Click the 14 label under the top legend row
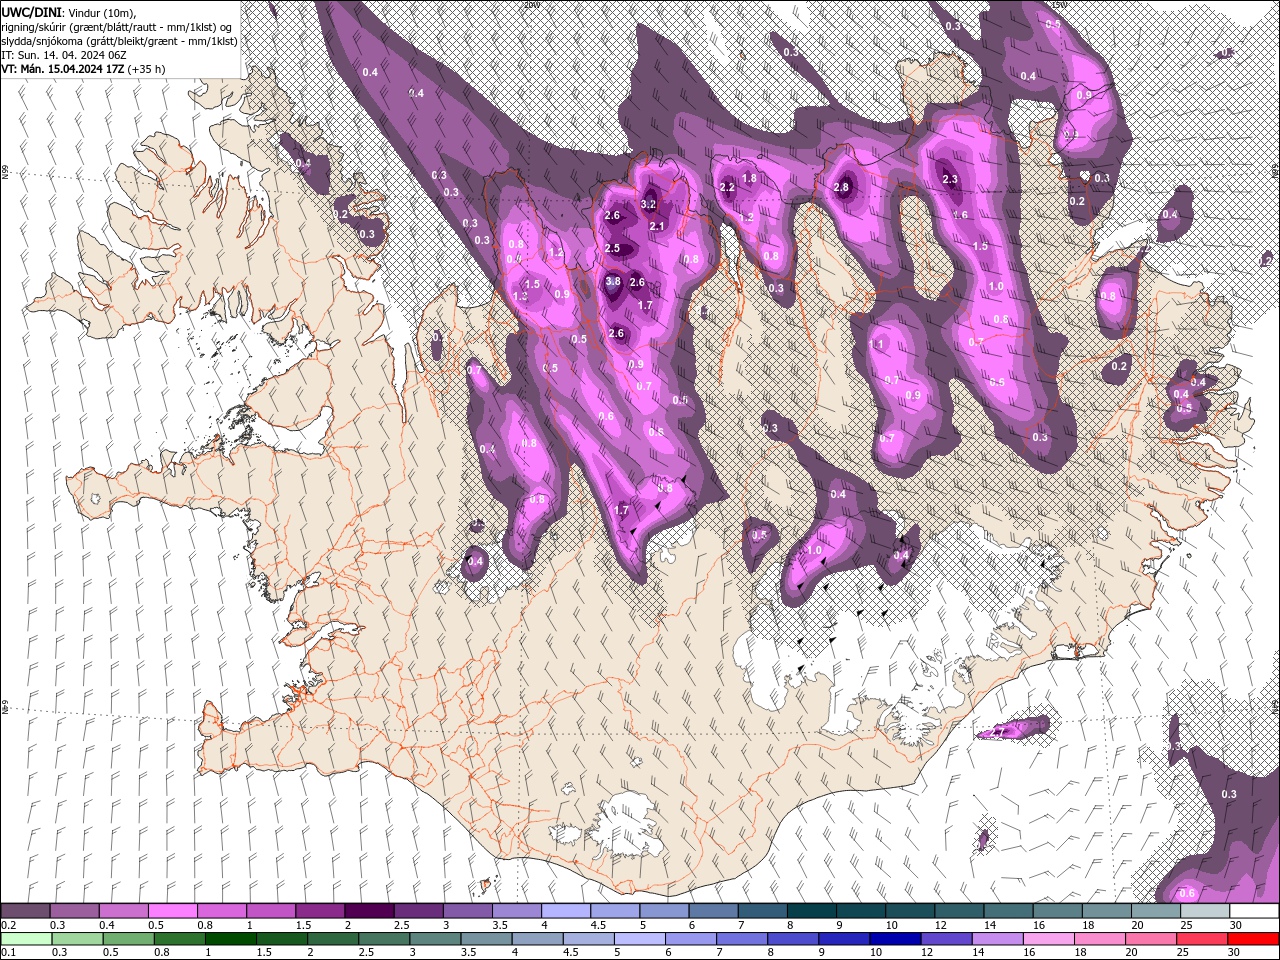This screenshot has height=960, width=1280. point(990,925)
